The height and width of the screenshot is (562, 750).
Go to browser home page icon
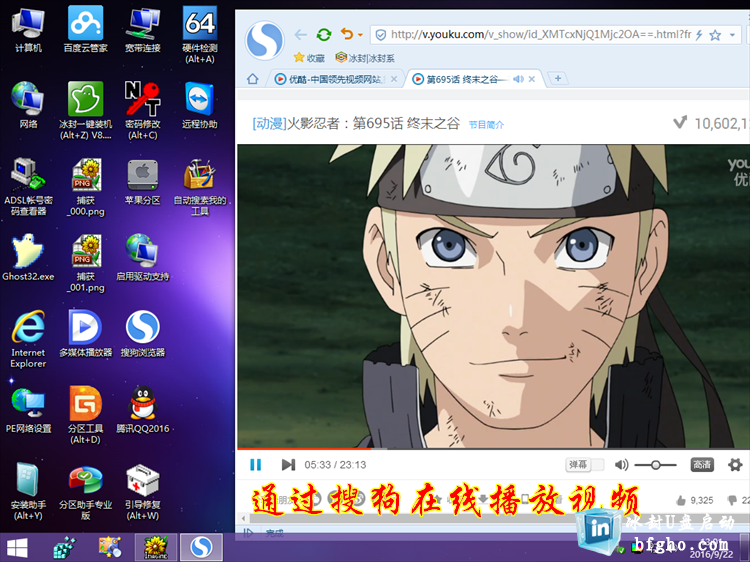tap(253, 79)
